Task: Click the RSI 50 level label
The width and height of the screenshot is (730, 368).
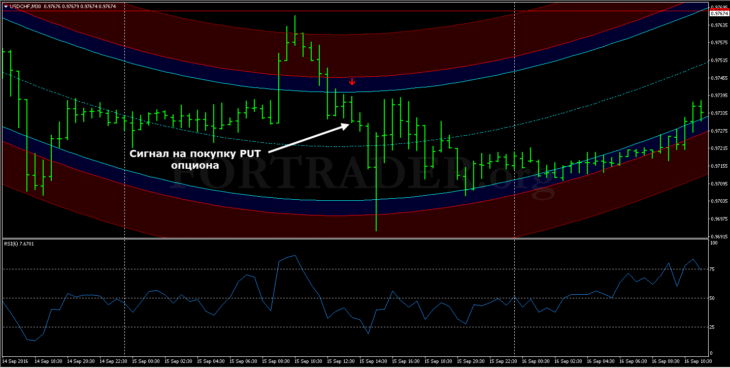Action: [x=713, y=298]
